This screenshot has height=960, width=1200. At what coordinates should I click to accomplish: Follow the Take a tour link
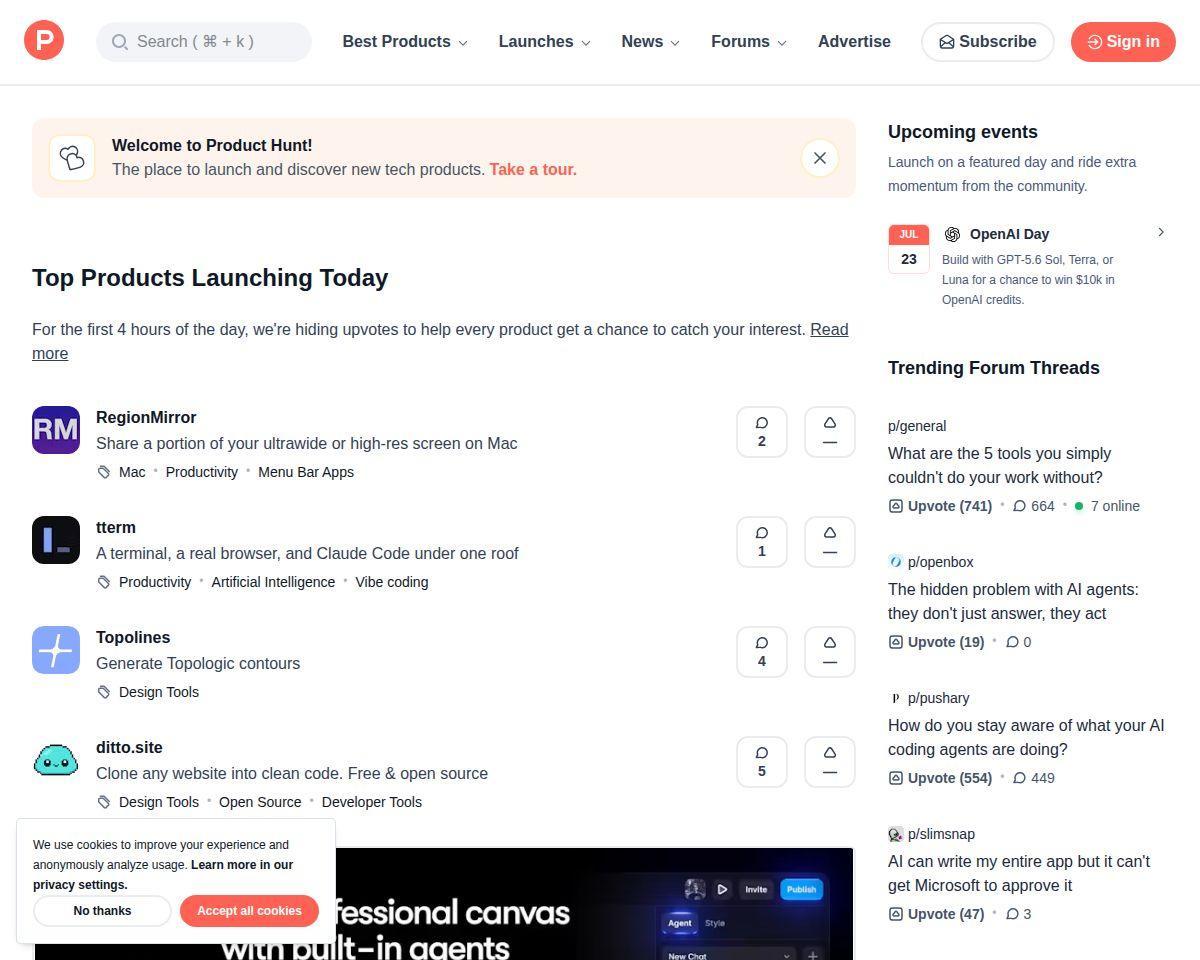tap(533, 170)
